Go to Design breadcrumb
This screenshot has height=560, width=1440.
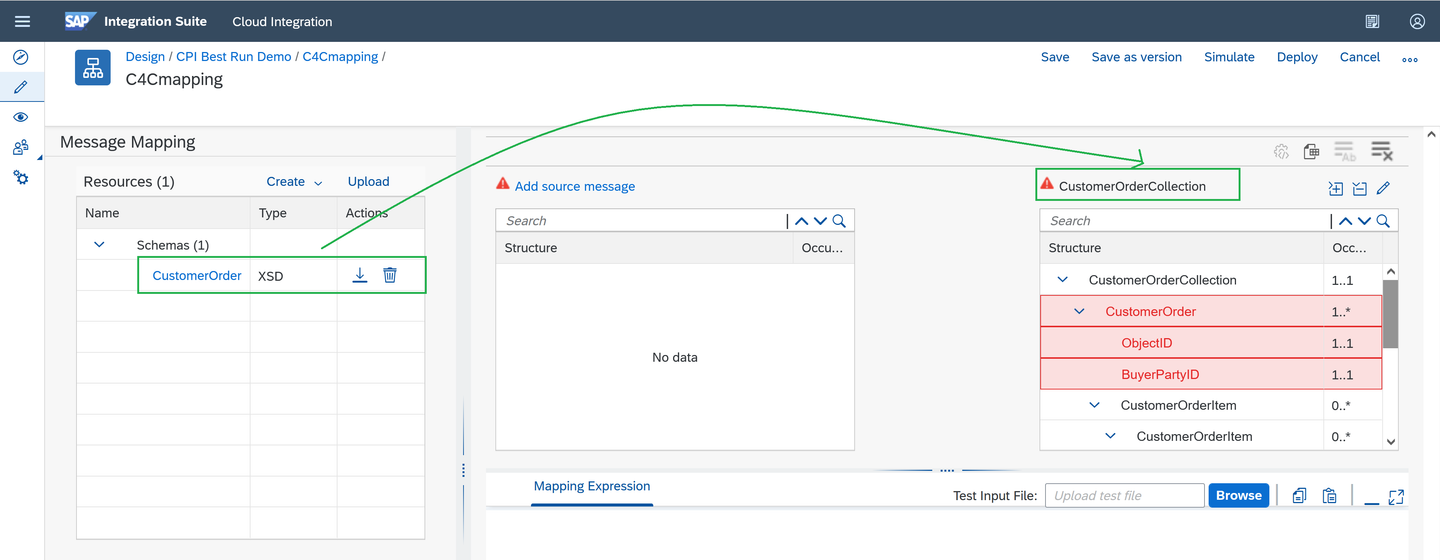[x=145, y=57]
